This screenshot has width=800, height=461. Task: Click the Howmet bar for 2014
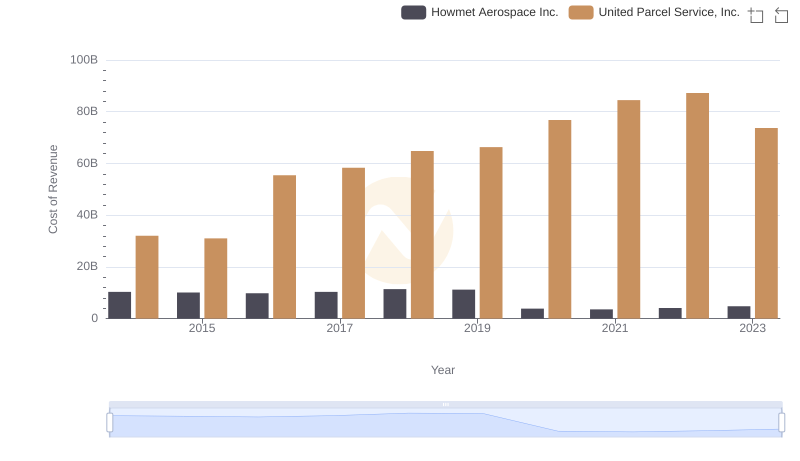119,305
